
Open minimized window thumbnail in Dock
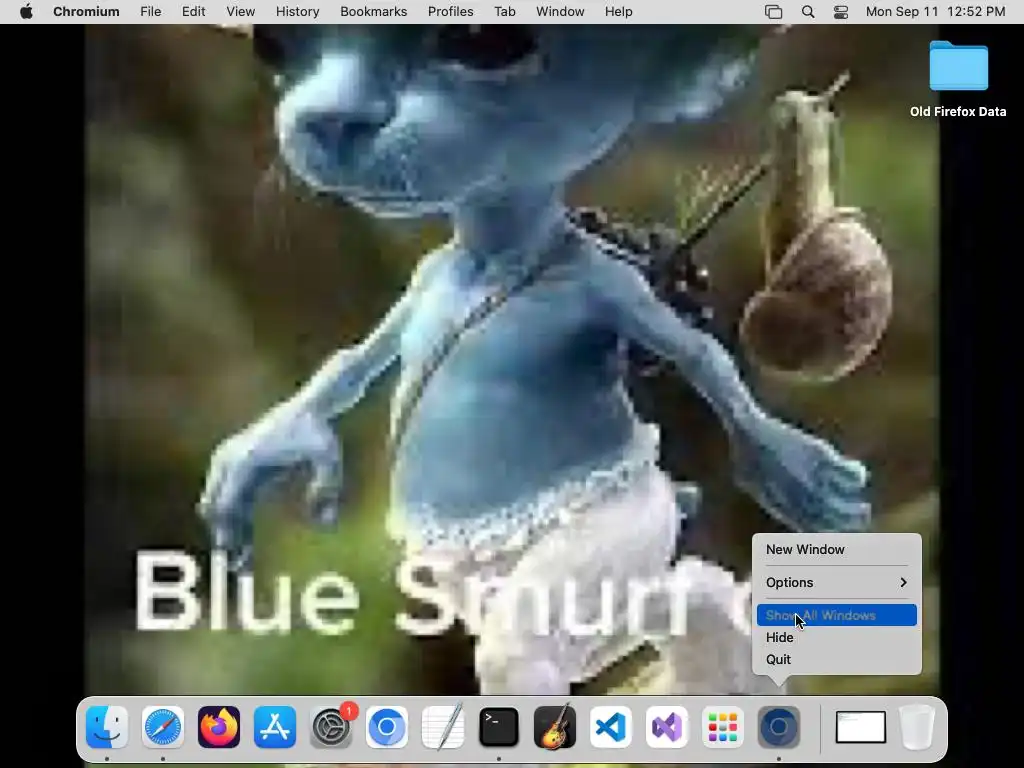click(x=861, y=727)
